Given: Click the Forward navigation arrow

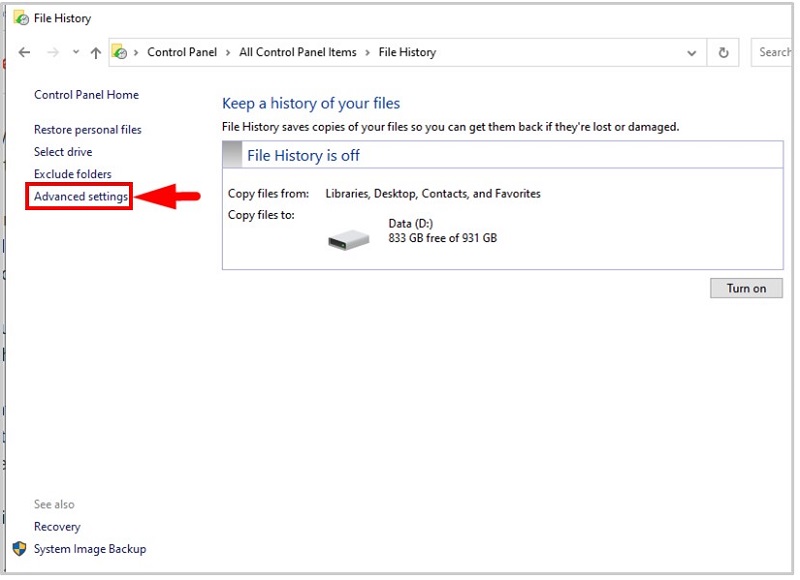Looking at the screenshot, I should tap(53, 52).
